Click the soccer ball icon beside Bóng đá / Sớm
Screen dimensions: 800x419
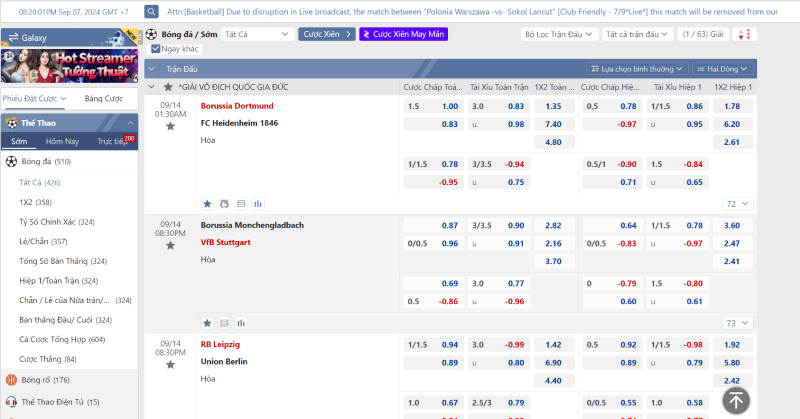coord(151,34)
